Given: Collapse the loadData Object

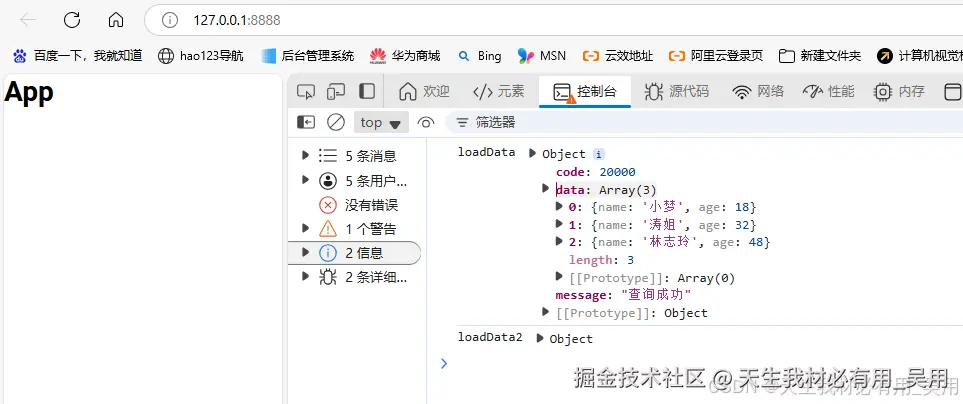Looking at the screenshot, I should coord(532,153).
